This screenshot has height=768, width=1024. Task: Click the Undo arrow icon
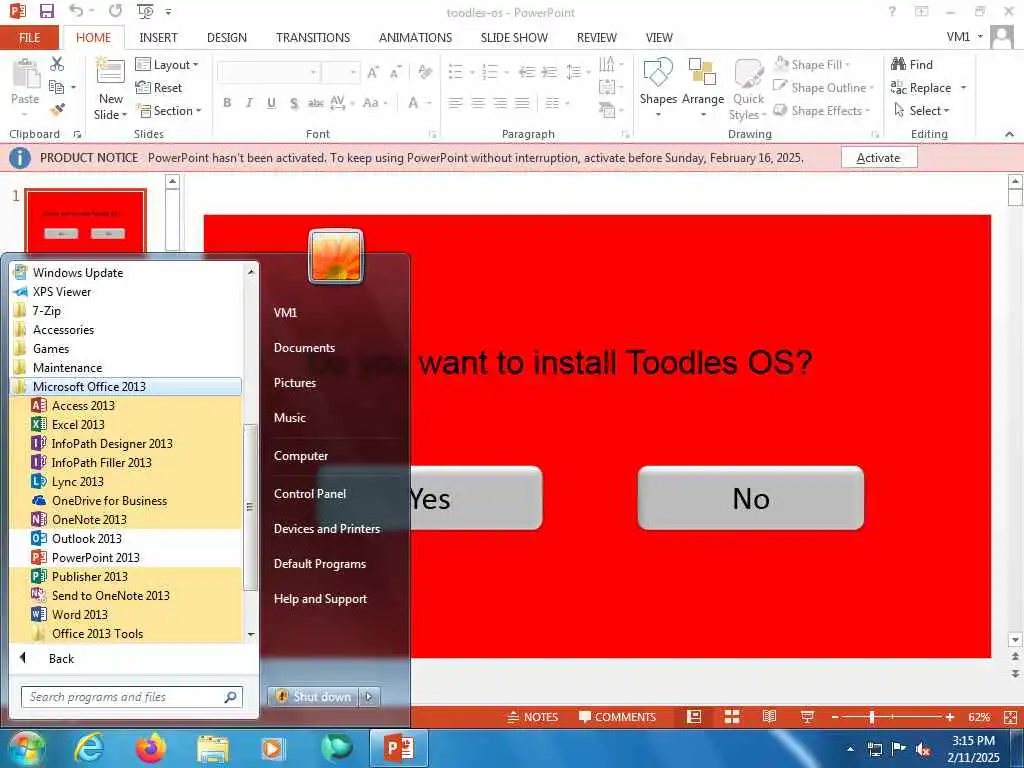[x=76, y=11]
